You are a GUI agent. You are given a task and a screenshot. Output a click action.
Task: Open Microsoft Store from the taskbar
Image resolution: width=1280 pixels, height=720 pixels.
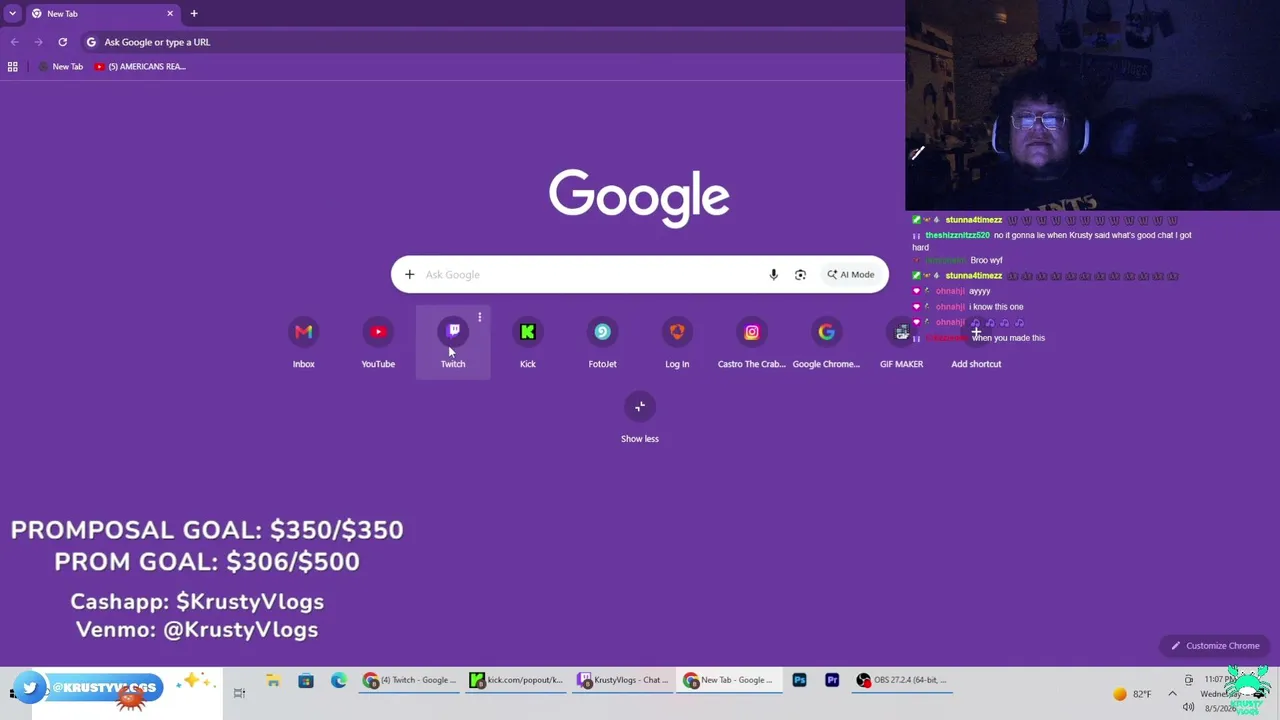(x=306, y=681)
